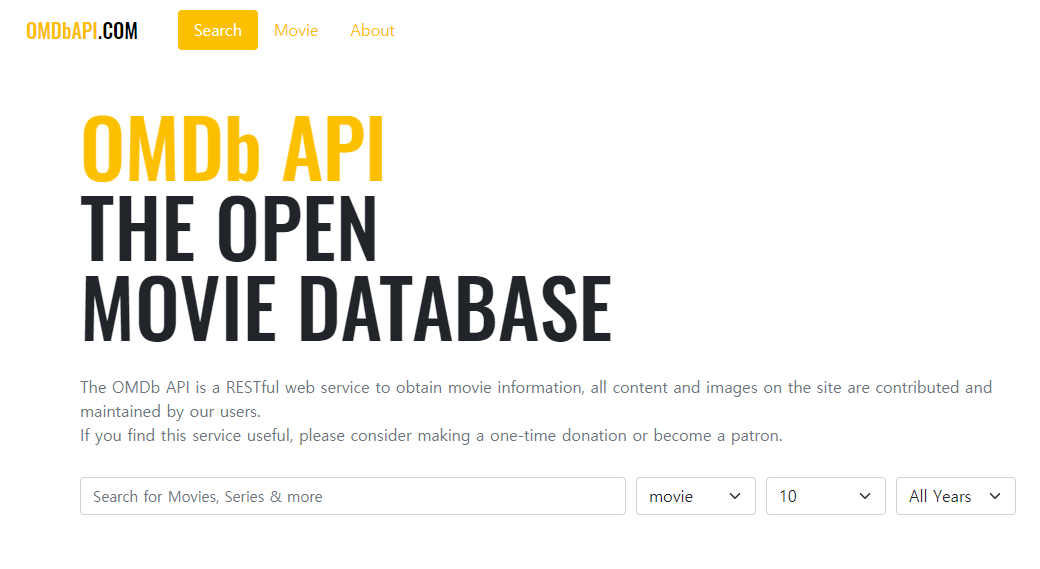
Task: Click the OMDbAPI.COM logo
Action: (x=82, y=31)
